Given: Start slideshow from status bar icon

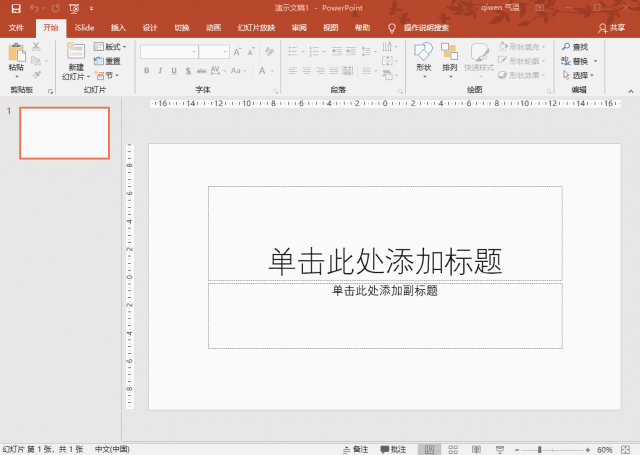Looking at the screenshot, I should [x=499, y=449].
